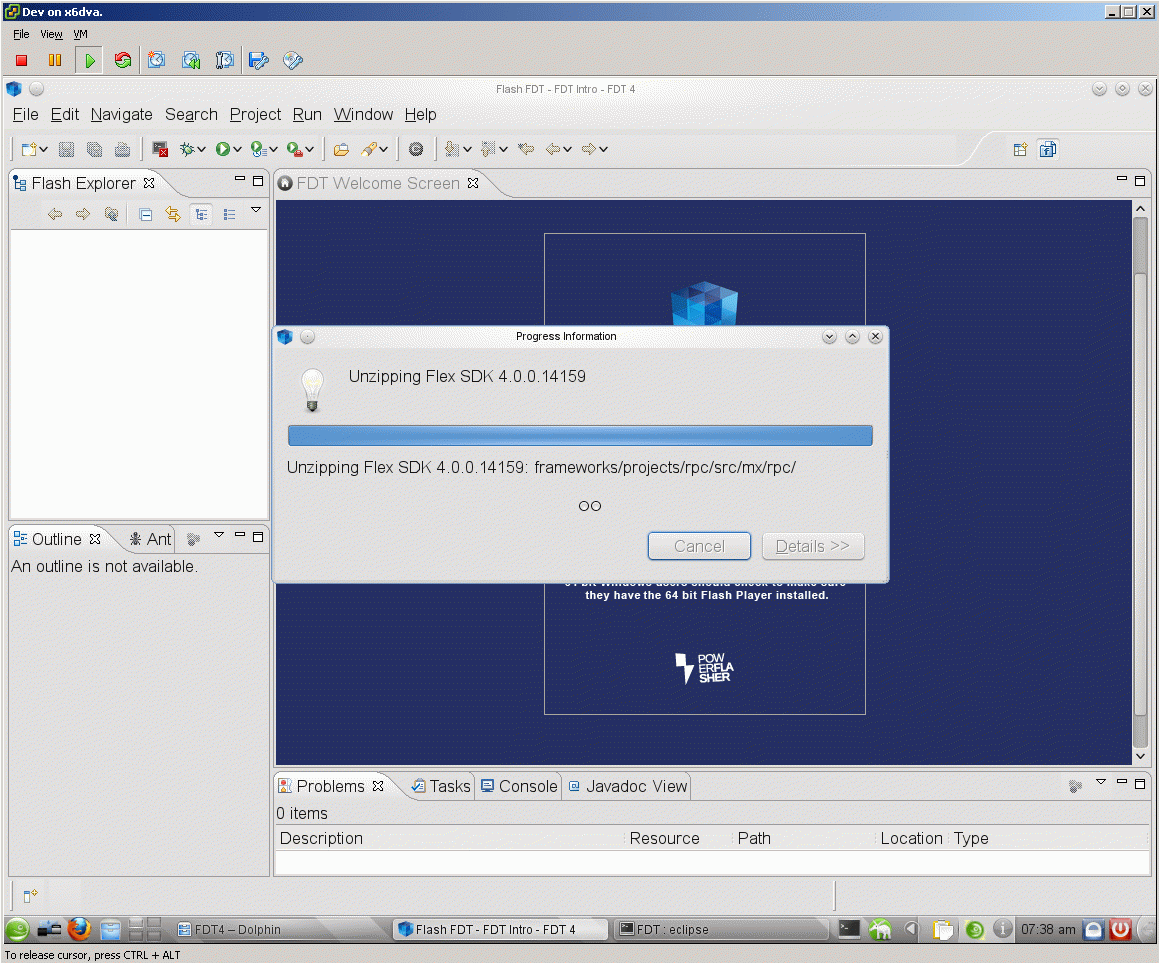Click Back arrow in Flash Explorer

tap(55, 214)
